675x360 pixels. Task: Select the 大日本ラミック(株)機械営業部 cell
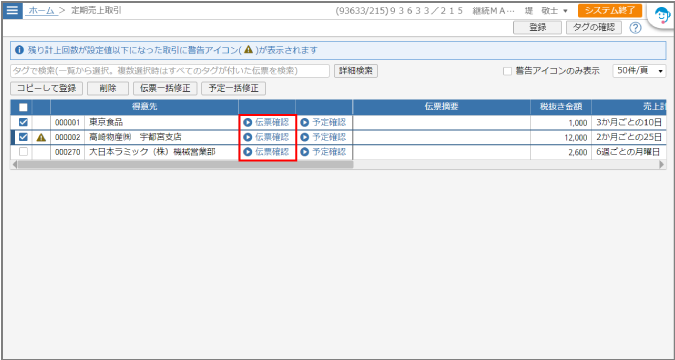[161, 152]
